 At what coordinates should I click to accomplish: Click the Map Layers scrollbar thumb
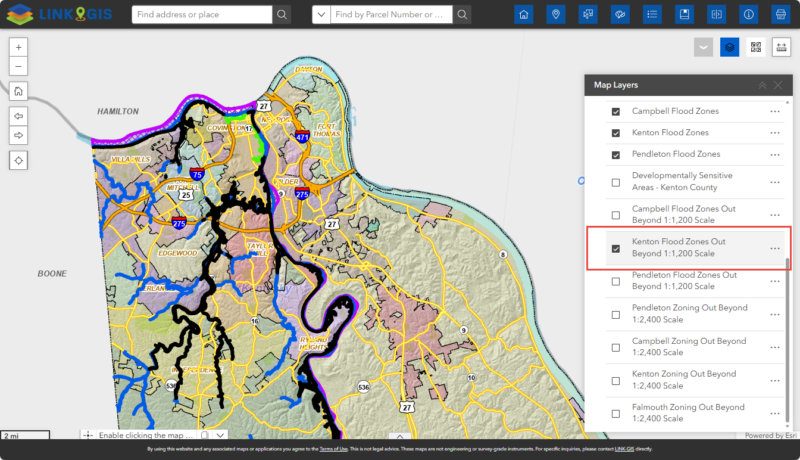point(788,340)
